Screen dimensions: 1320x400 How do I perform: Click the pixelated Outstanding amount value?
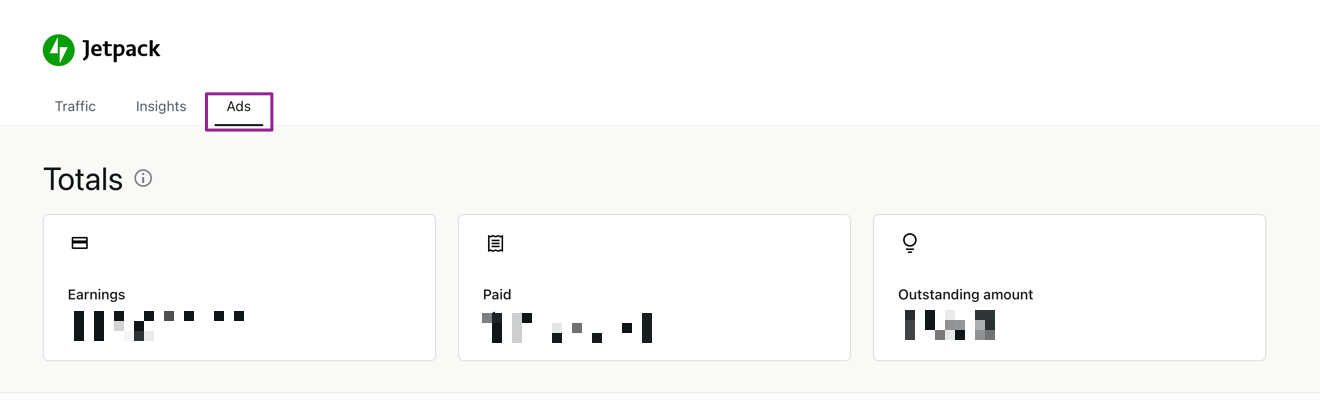point(949,325)
